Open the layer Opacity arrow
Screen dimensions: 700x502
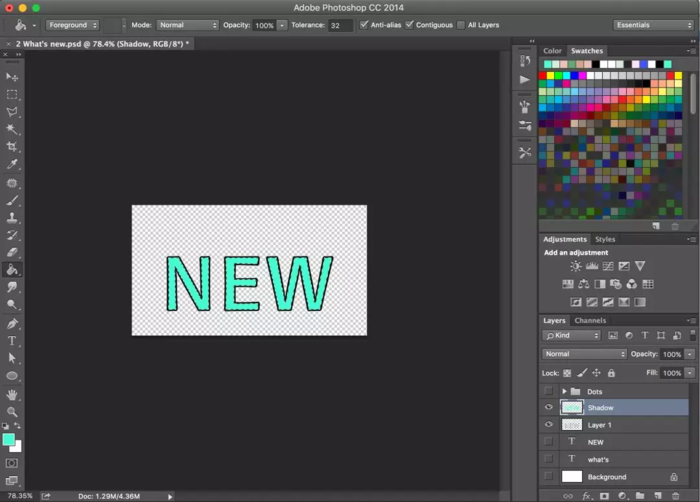[690, 354]
